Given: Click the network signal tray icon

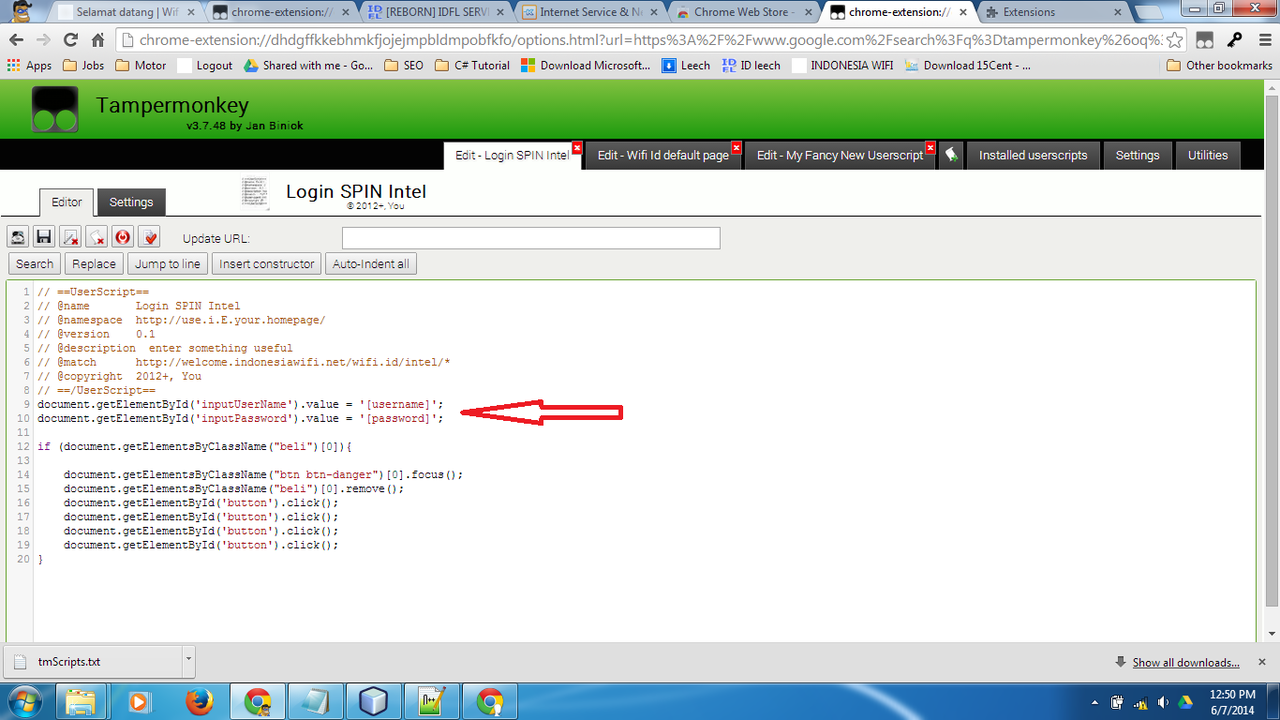Looking at the screenshot, I should point(1140,701).
